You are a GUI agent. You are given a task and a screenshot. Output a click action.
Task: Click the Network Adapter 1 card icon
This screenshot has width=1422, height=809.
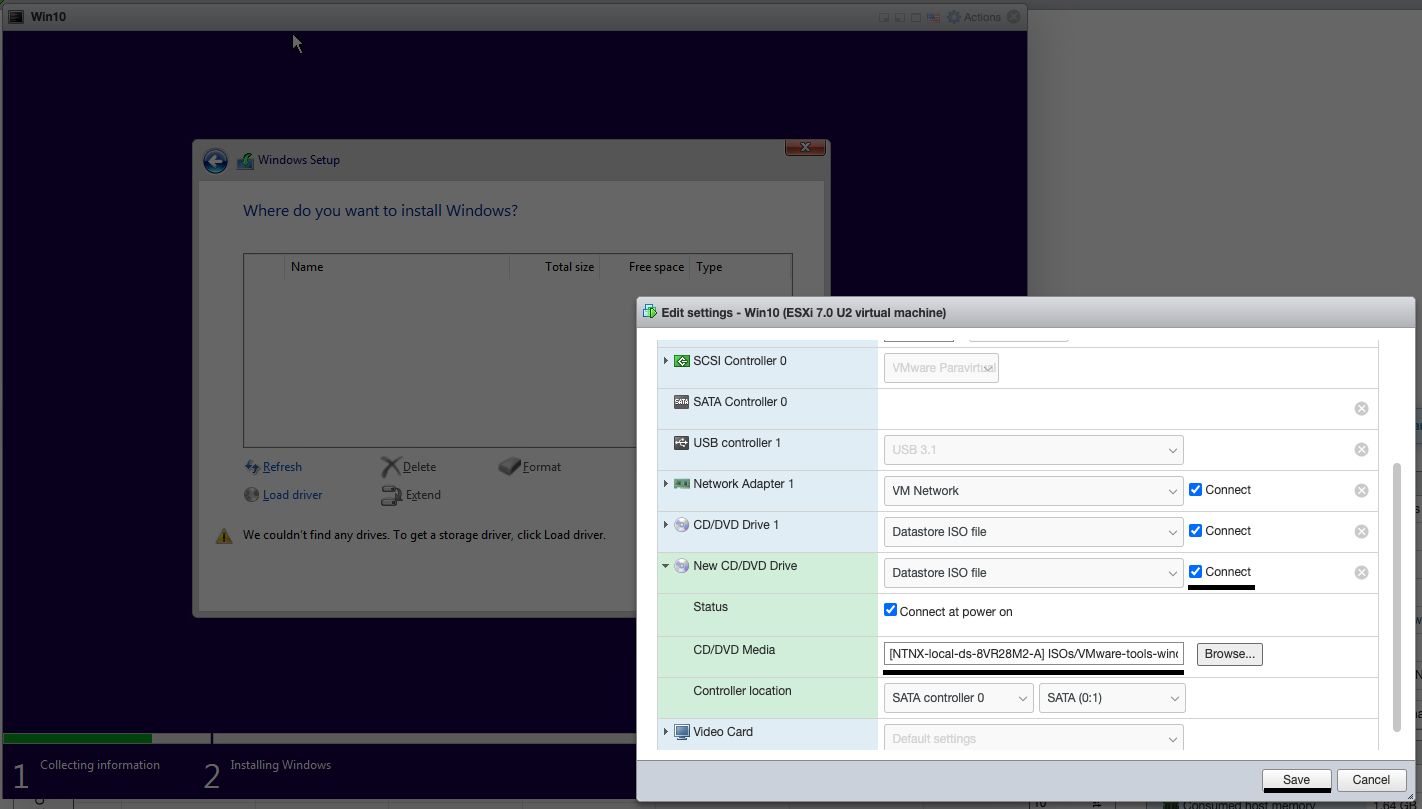(682, 484)
